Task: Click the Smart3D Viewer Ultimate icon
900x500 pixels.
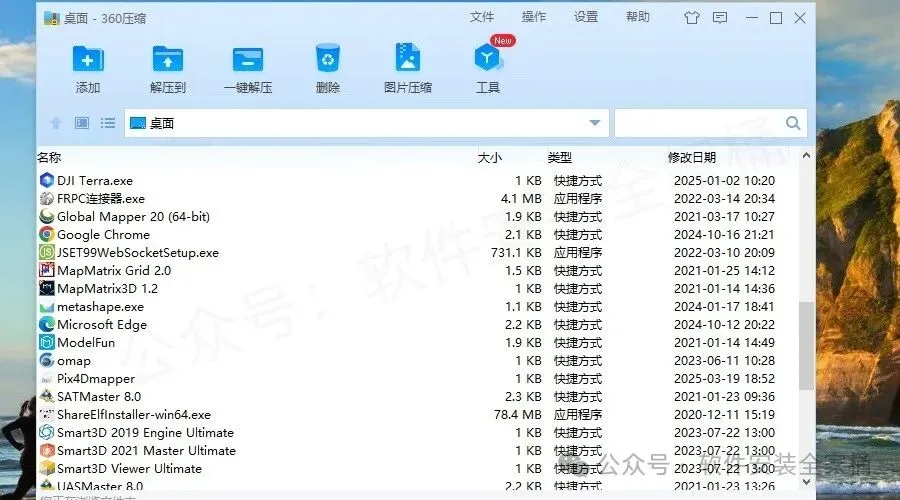Action: coord(46,468)
